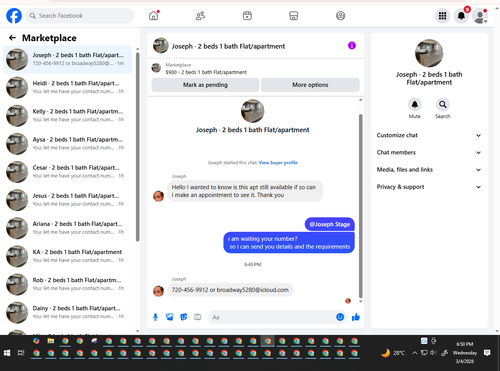This screenshot has height=371, width=500.
Task: Open Aysa's apartment conversation
Action: click(x=68, y=144)
